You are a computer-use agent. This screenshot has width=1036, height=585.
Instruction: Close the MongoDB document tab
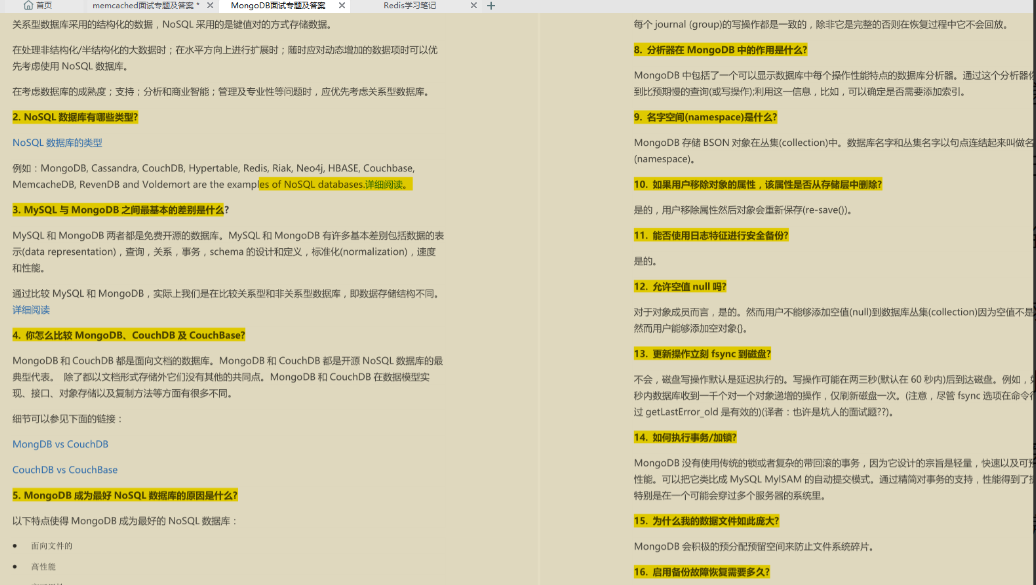[342, 5]
